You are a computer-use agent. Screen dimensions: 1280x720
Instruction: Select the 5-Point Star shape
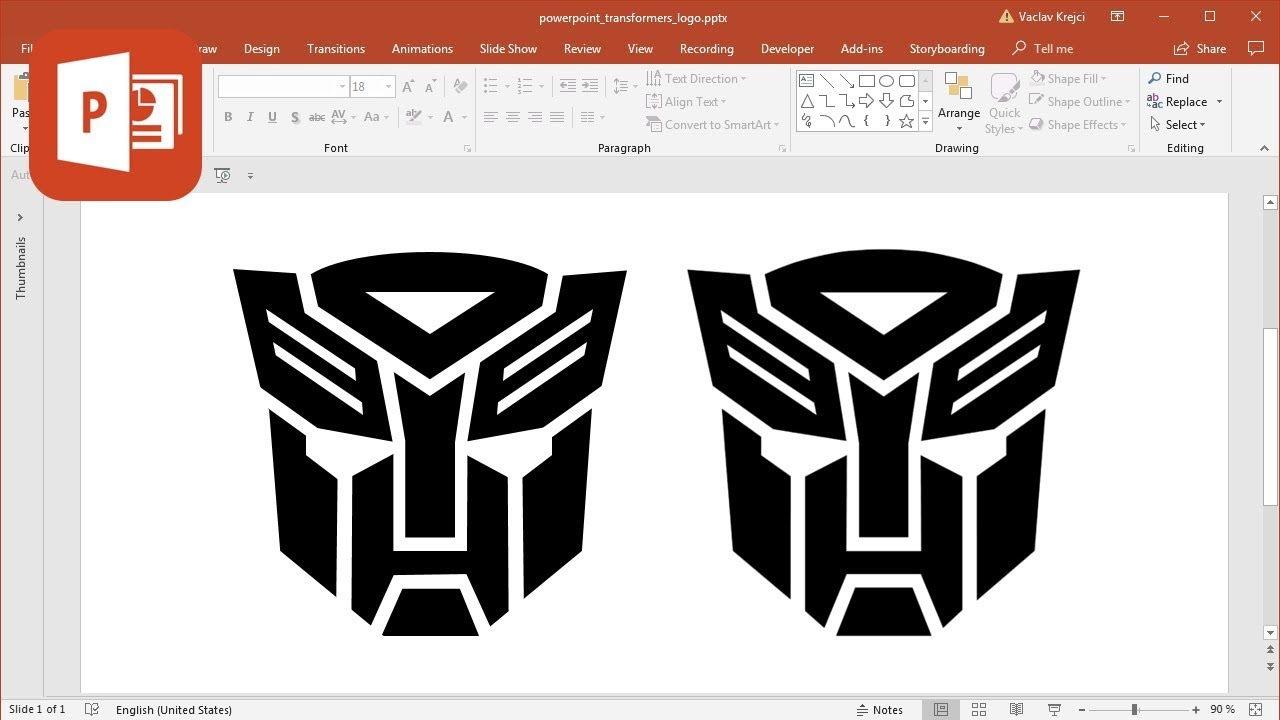tap(906, 121)
